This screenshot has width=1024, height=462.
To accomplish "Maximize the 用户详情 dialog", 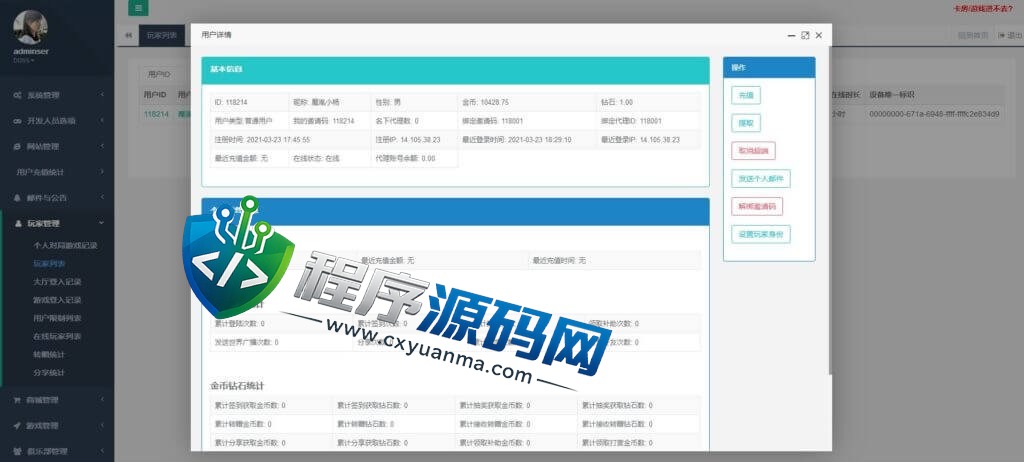I will 805,35.
